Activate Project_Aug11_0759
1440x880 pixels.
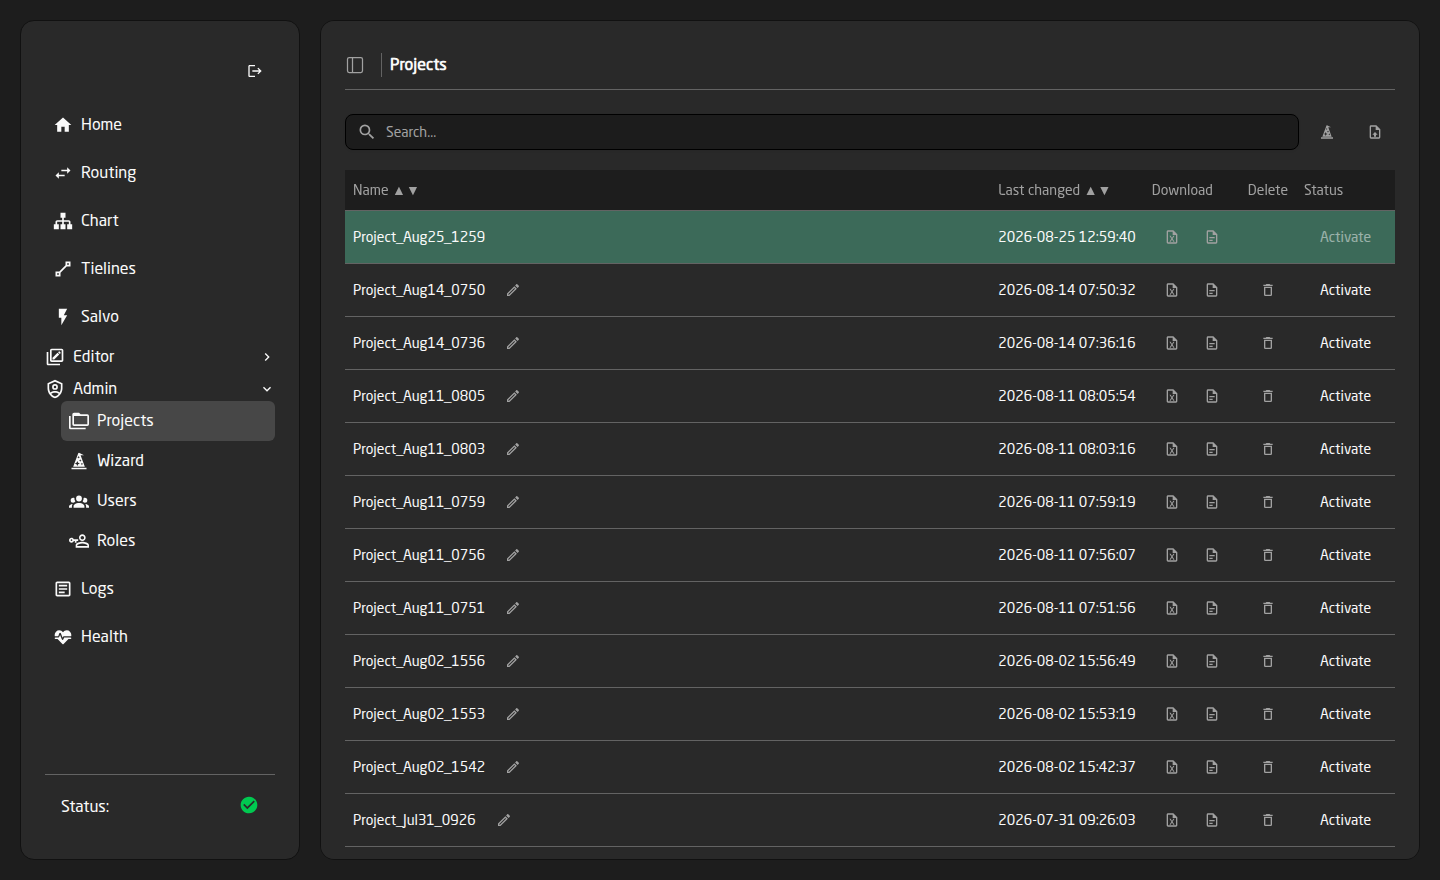coord(1345,502)
